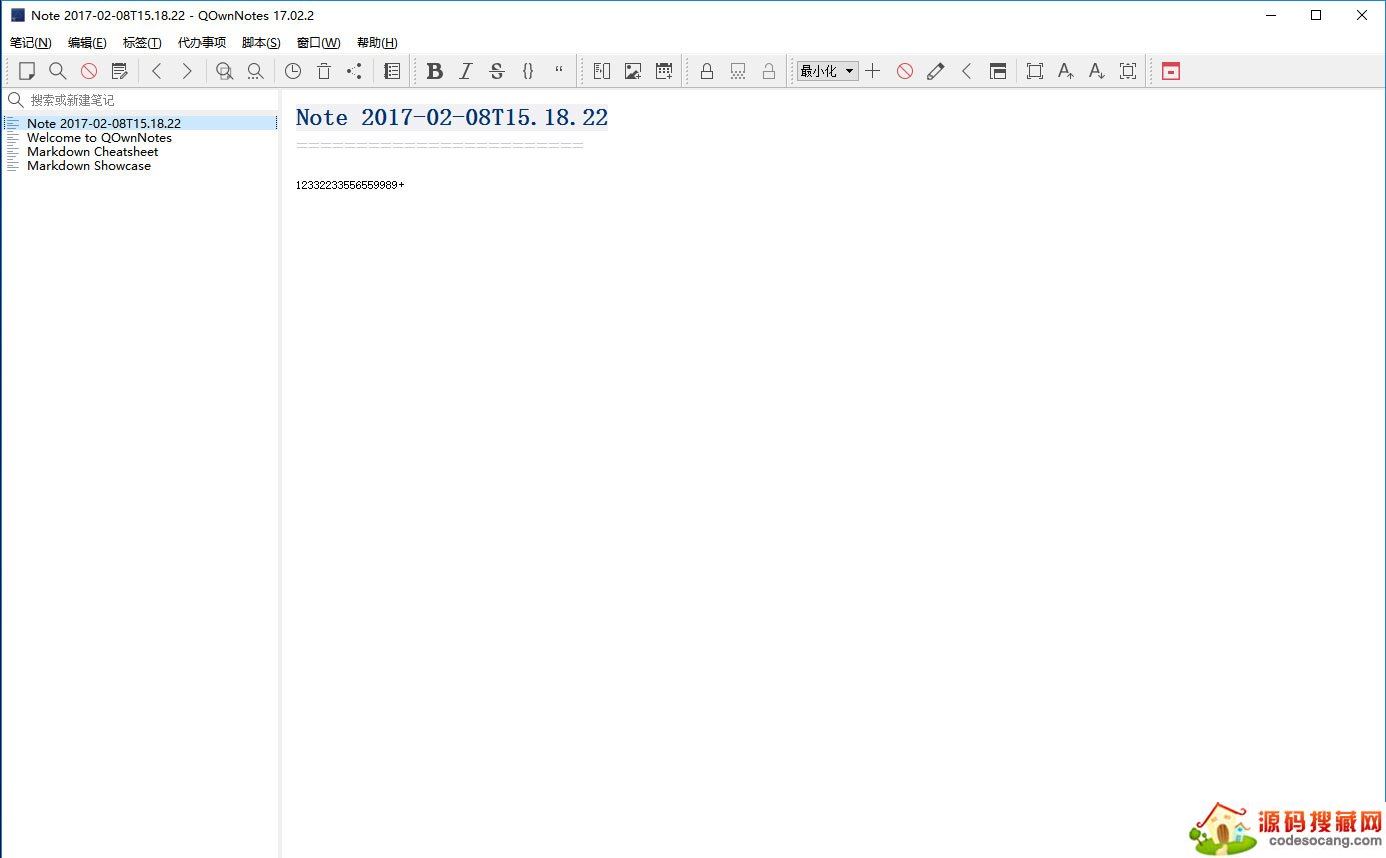Image resolution: width=1386 pixels, height=858 pixels.
Task: Decrease note text font size
Action: (x=1097, y=71)
